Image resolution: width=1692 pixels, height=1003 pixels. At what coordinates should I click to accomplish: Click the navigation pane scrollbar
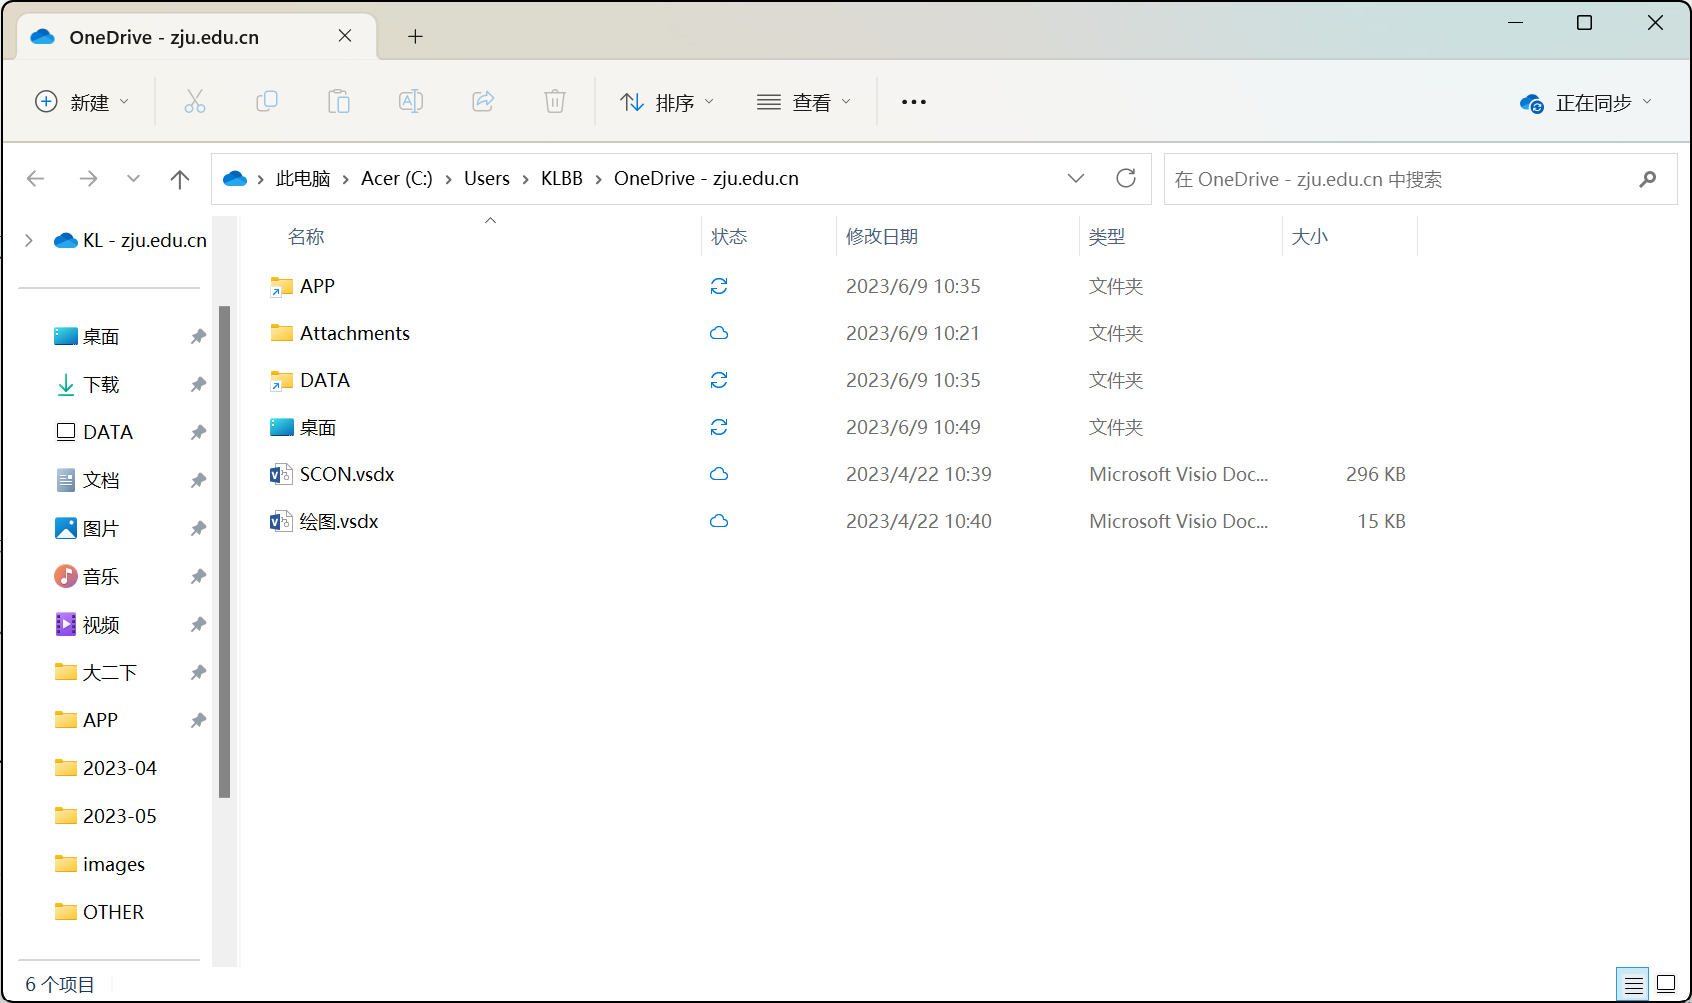tap(224, 552)
